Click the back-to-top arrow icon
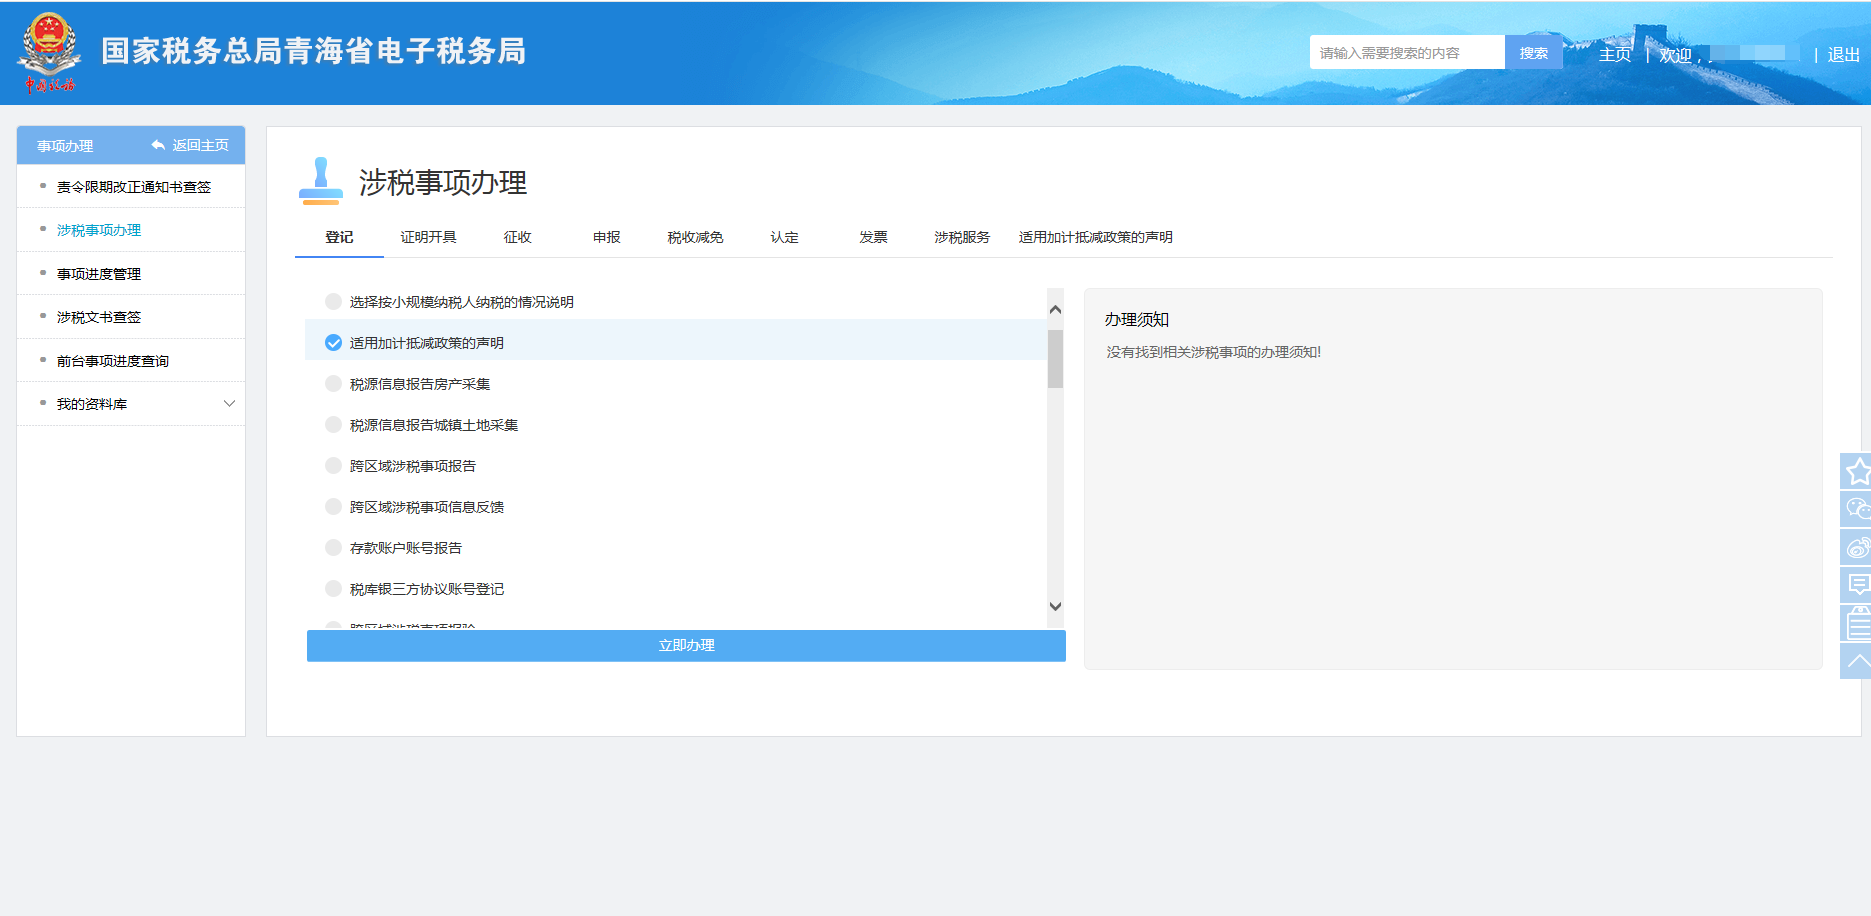 tap(1858, 661)
